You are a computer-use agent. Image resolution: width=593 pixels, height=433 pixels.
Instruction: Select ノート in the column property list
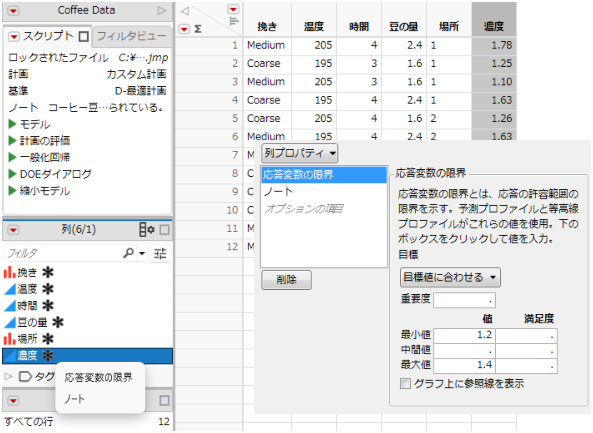(x=324, y=192)
